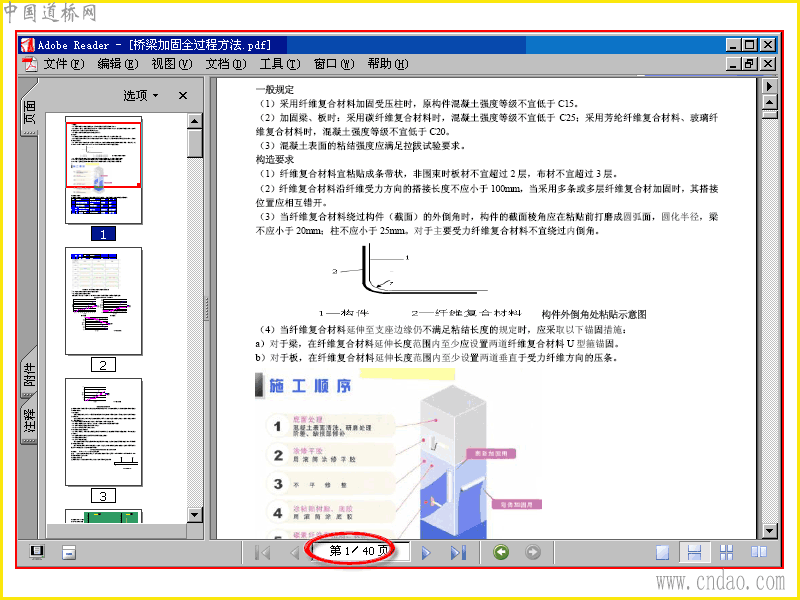
Task: Toggle navigation pane icon at bottom left
Action: (x=37, y=552)
